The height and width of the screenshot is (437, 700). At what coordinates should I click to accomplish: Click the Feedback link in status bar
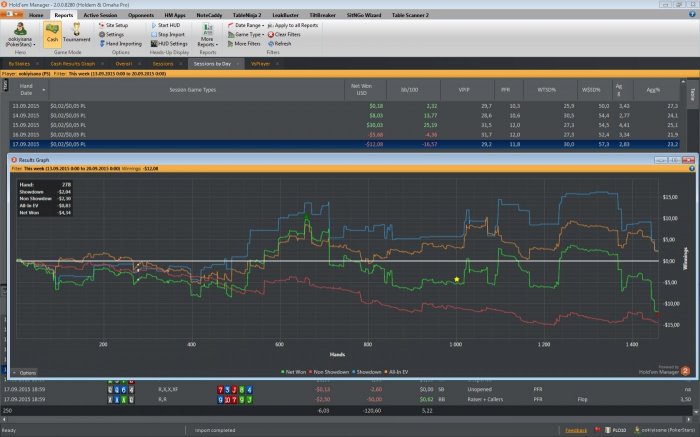[576, 430]
